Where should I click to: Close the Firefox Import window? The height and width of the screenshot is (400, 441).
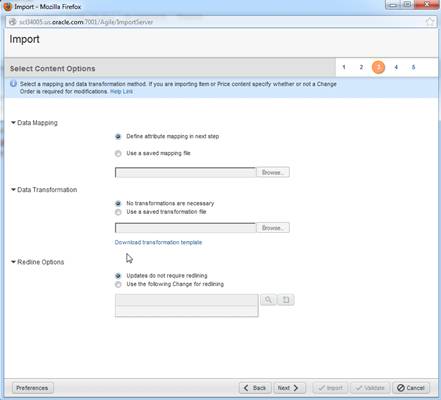(x=427, y=4)
